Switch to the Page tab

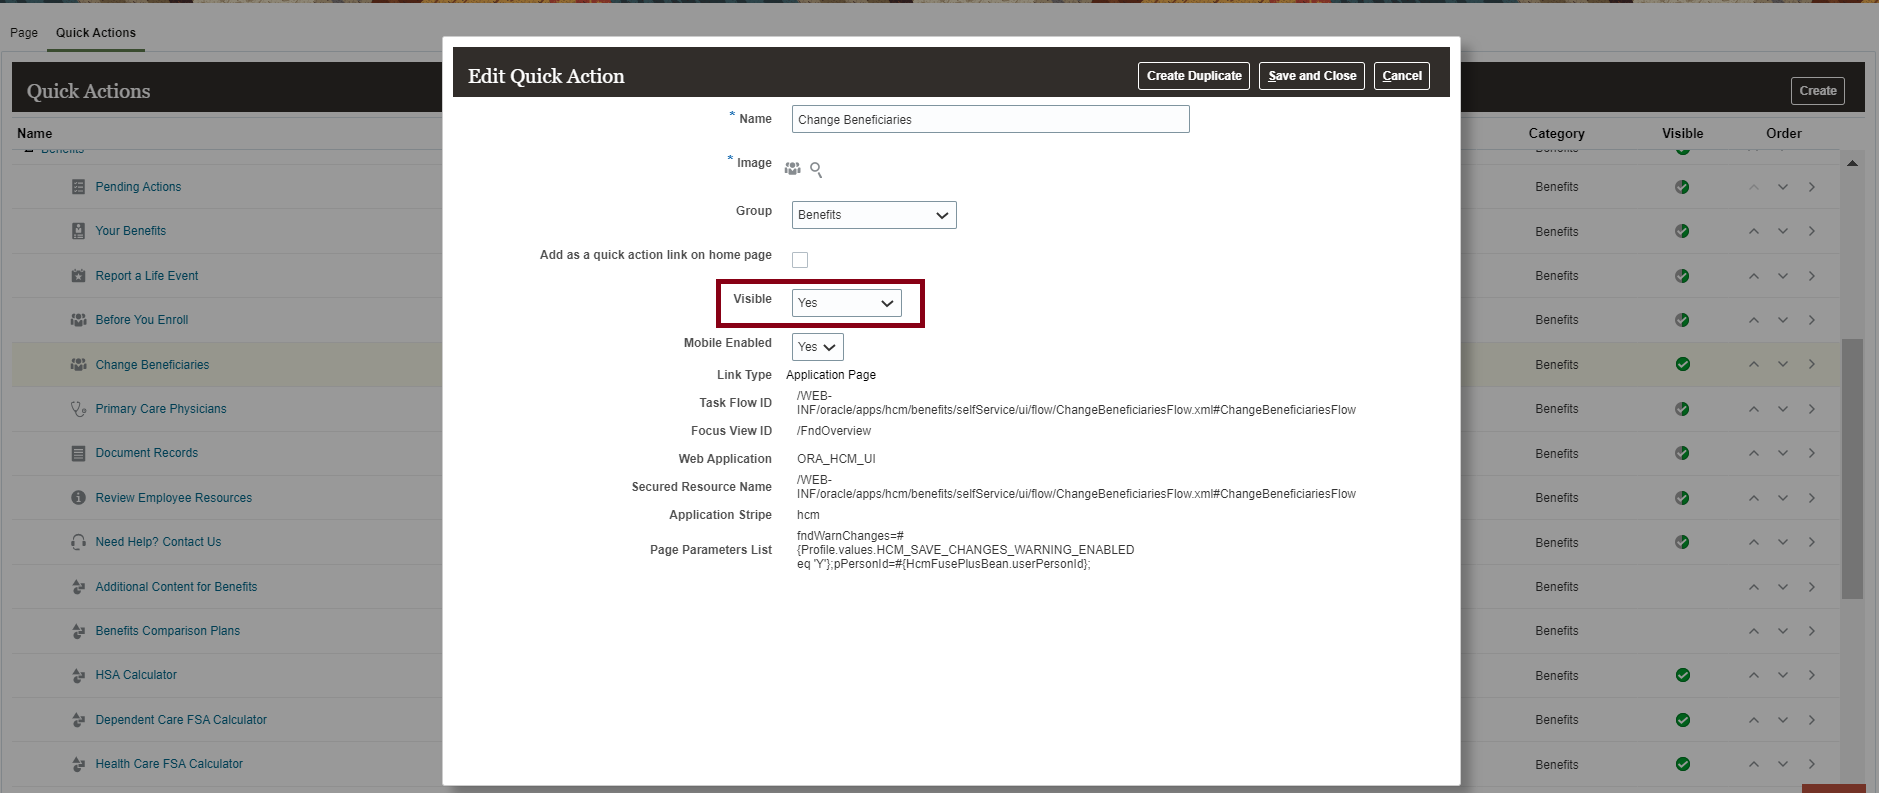tap(24, 33)
